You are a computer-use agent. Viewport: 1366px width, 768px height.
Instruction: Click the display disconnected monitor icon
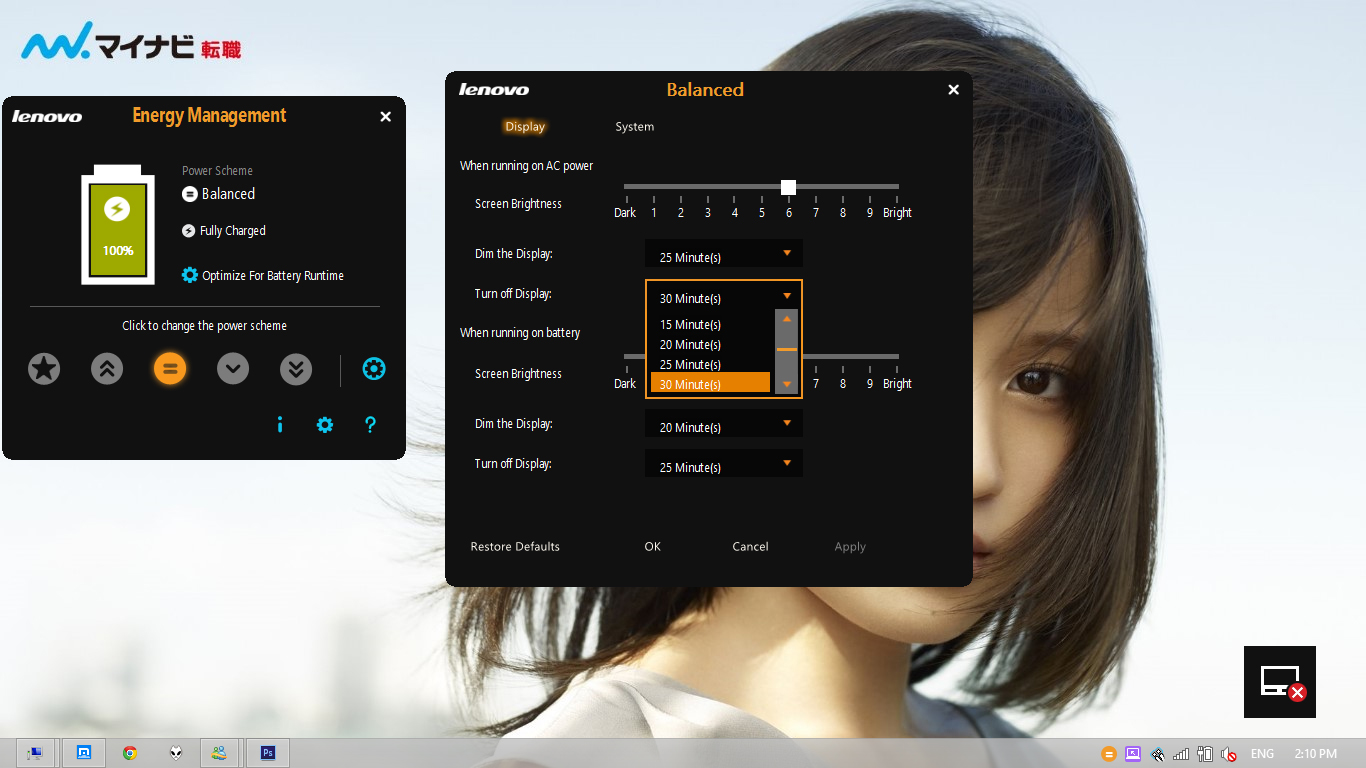(1280, 682)
